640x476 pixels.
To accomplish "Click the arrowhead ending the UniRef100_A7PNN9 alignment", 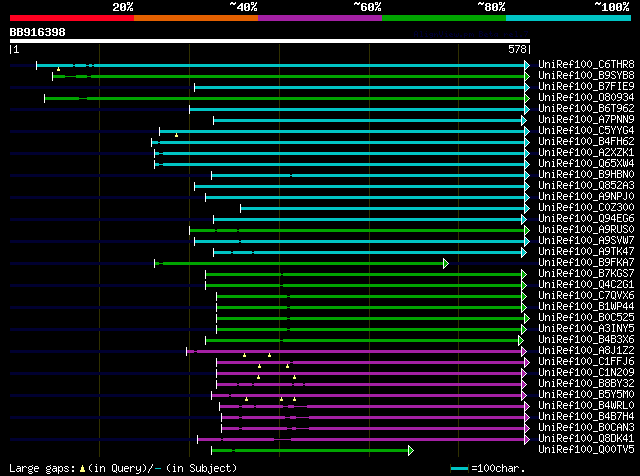I will tap(524, 120).
